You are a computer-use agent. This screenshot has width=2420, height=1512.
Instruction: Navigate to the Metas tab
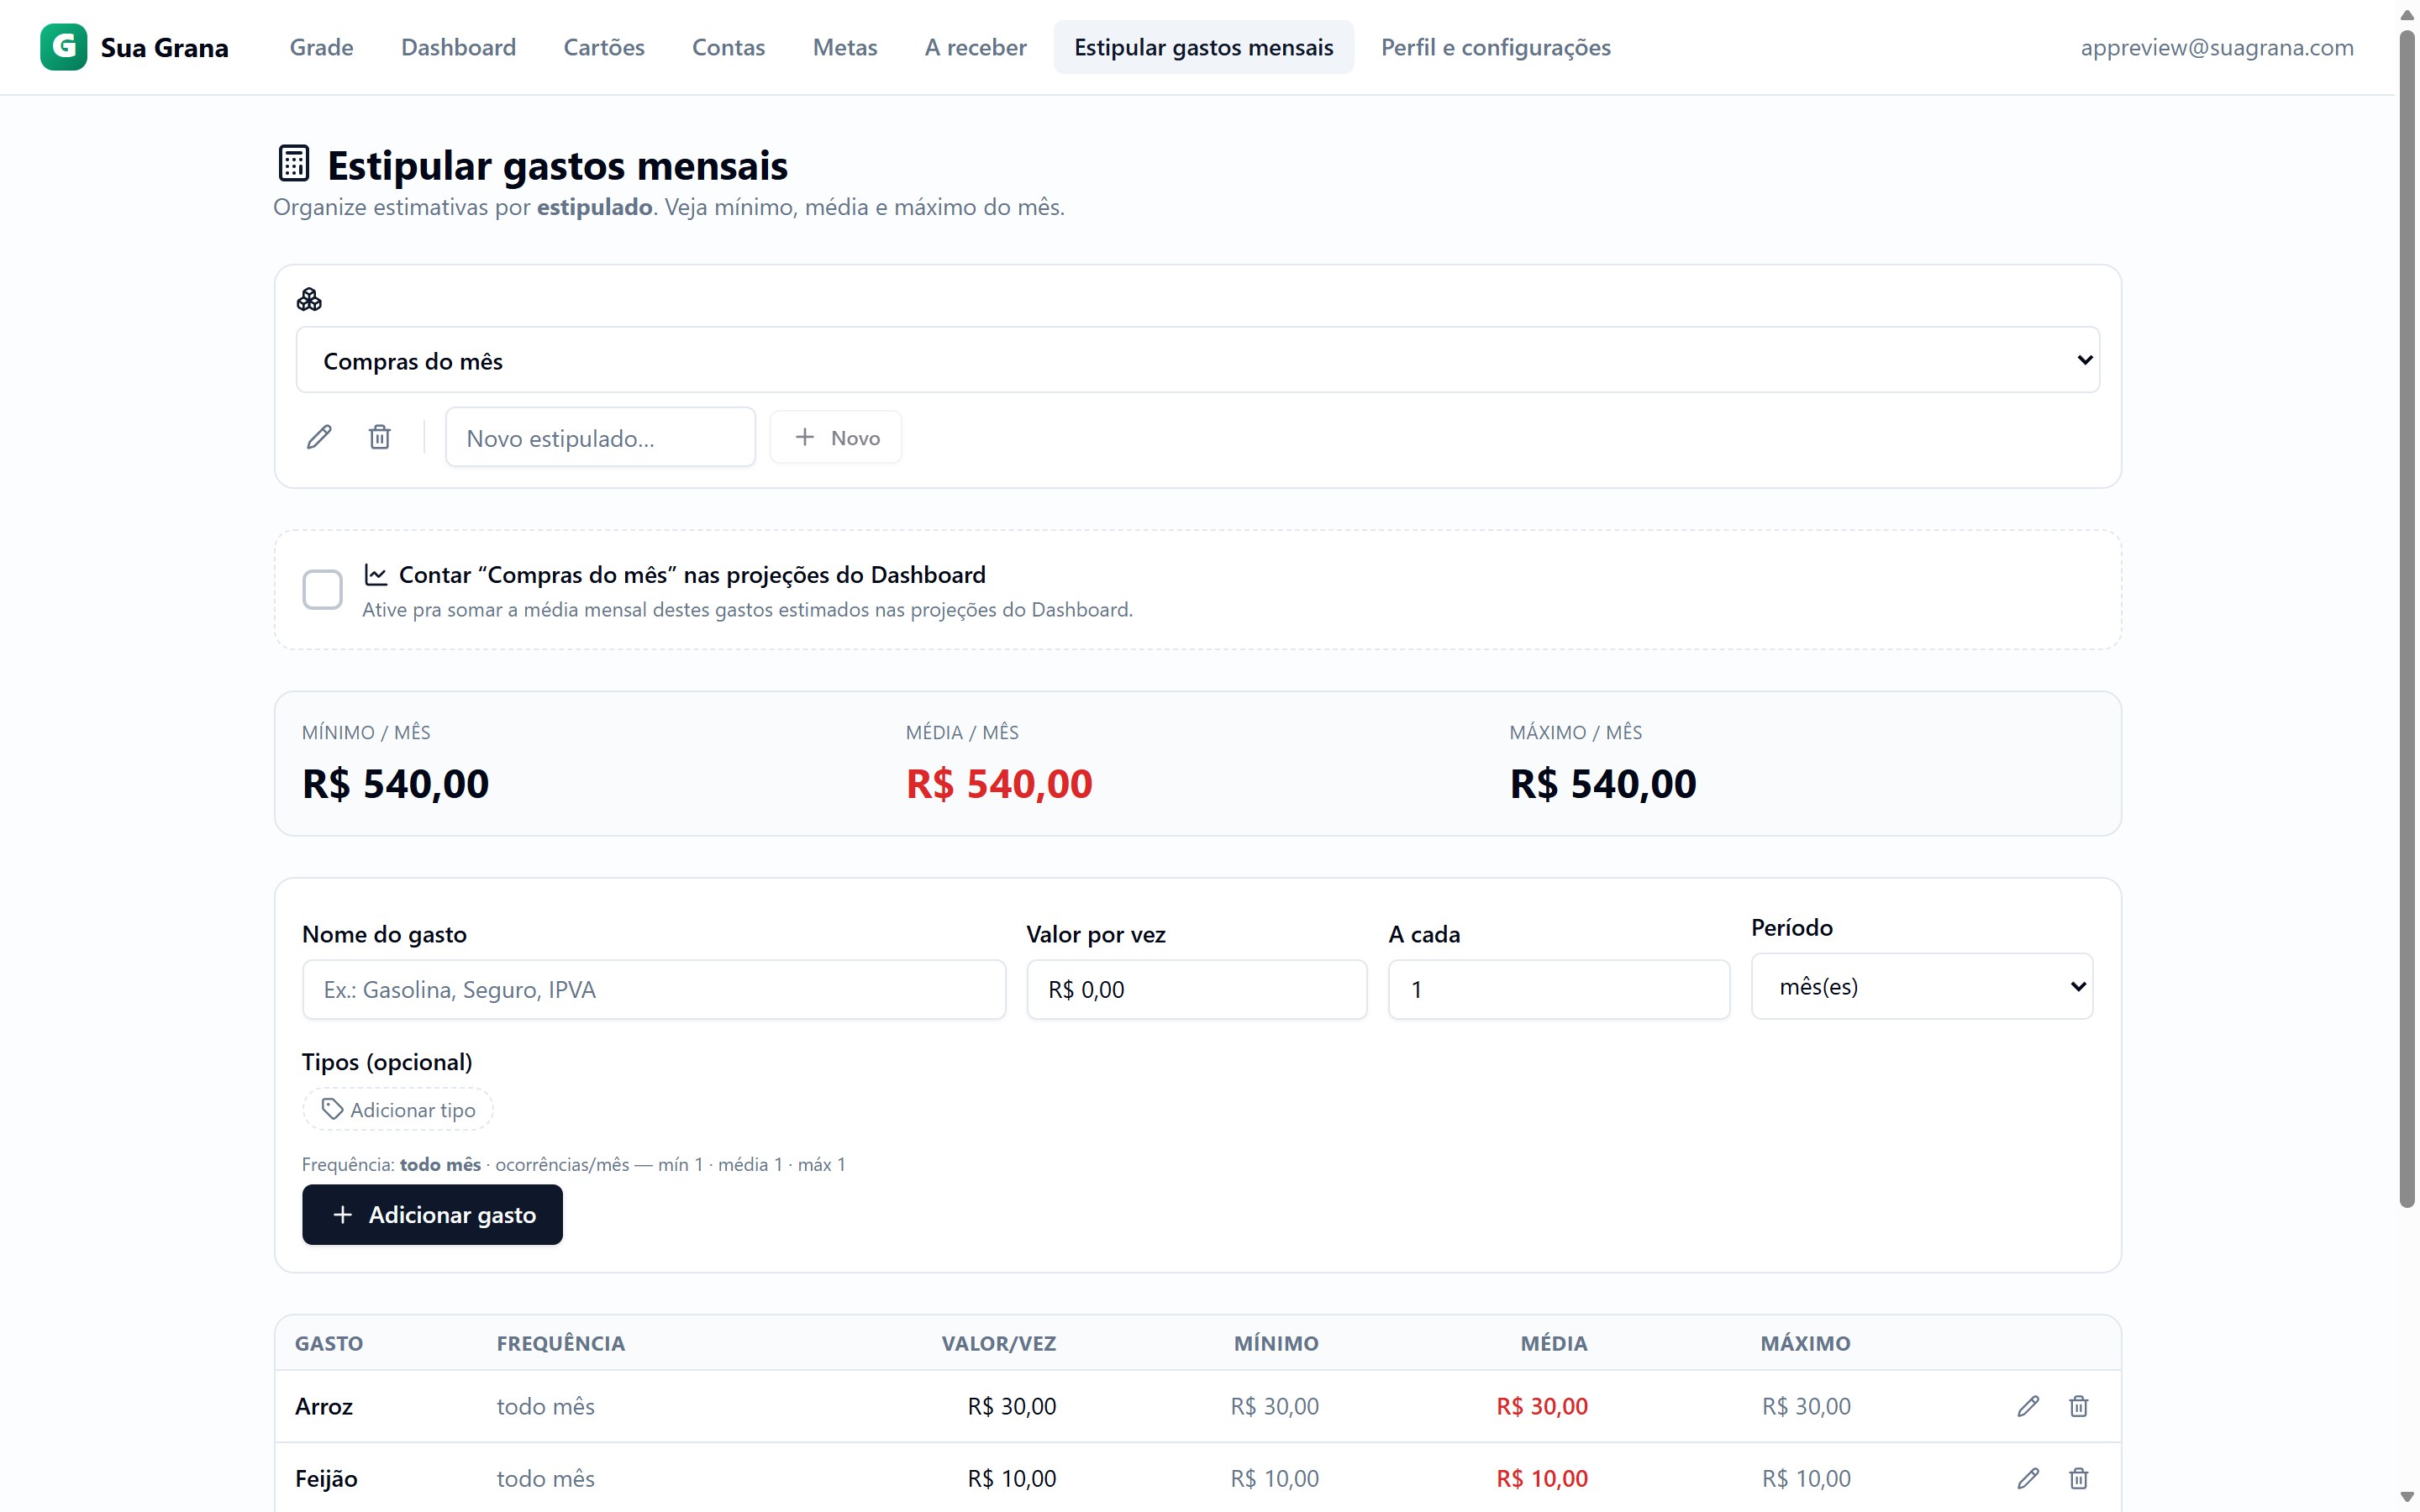[x=845, y=47]
